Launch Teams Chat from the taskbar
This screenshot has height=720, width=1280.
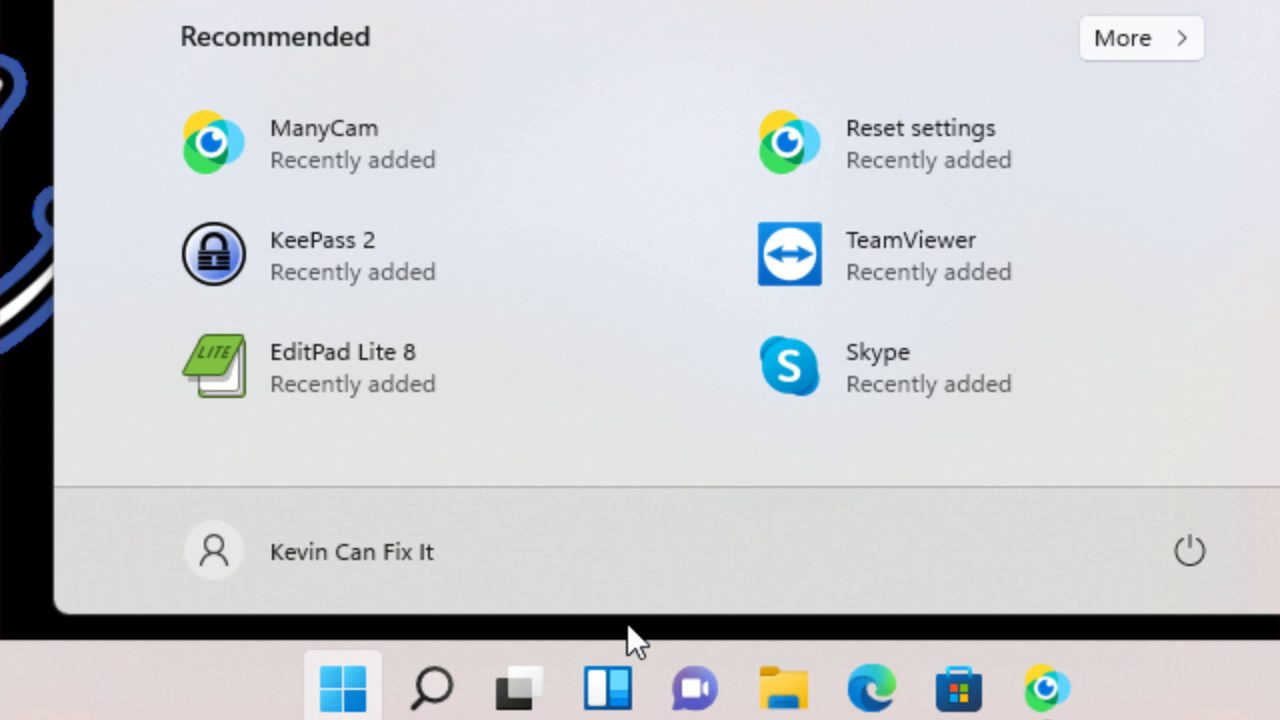695,688
